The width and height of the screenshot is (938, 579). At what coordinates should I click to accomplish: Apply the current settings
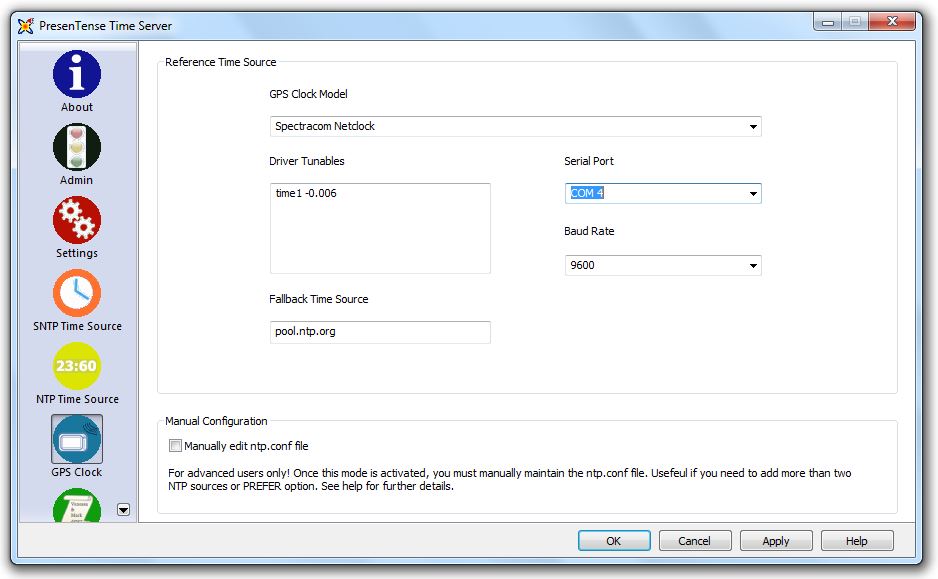tap(776, 540)
